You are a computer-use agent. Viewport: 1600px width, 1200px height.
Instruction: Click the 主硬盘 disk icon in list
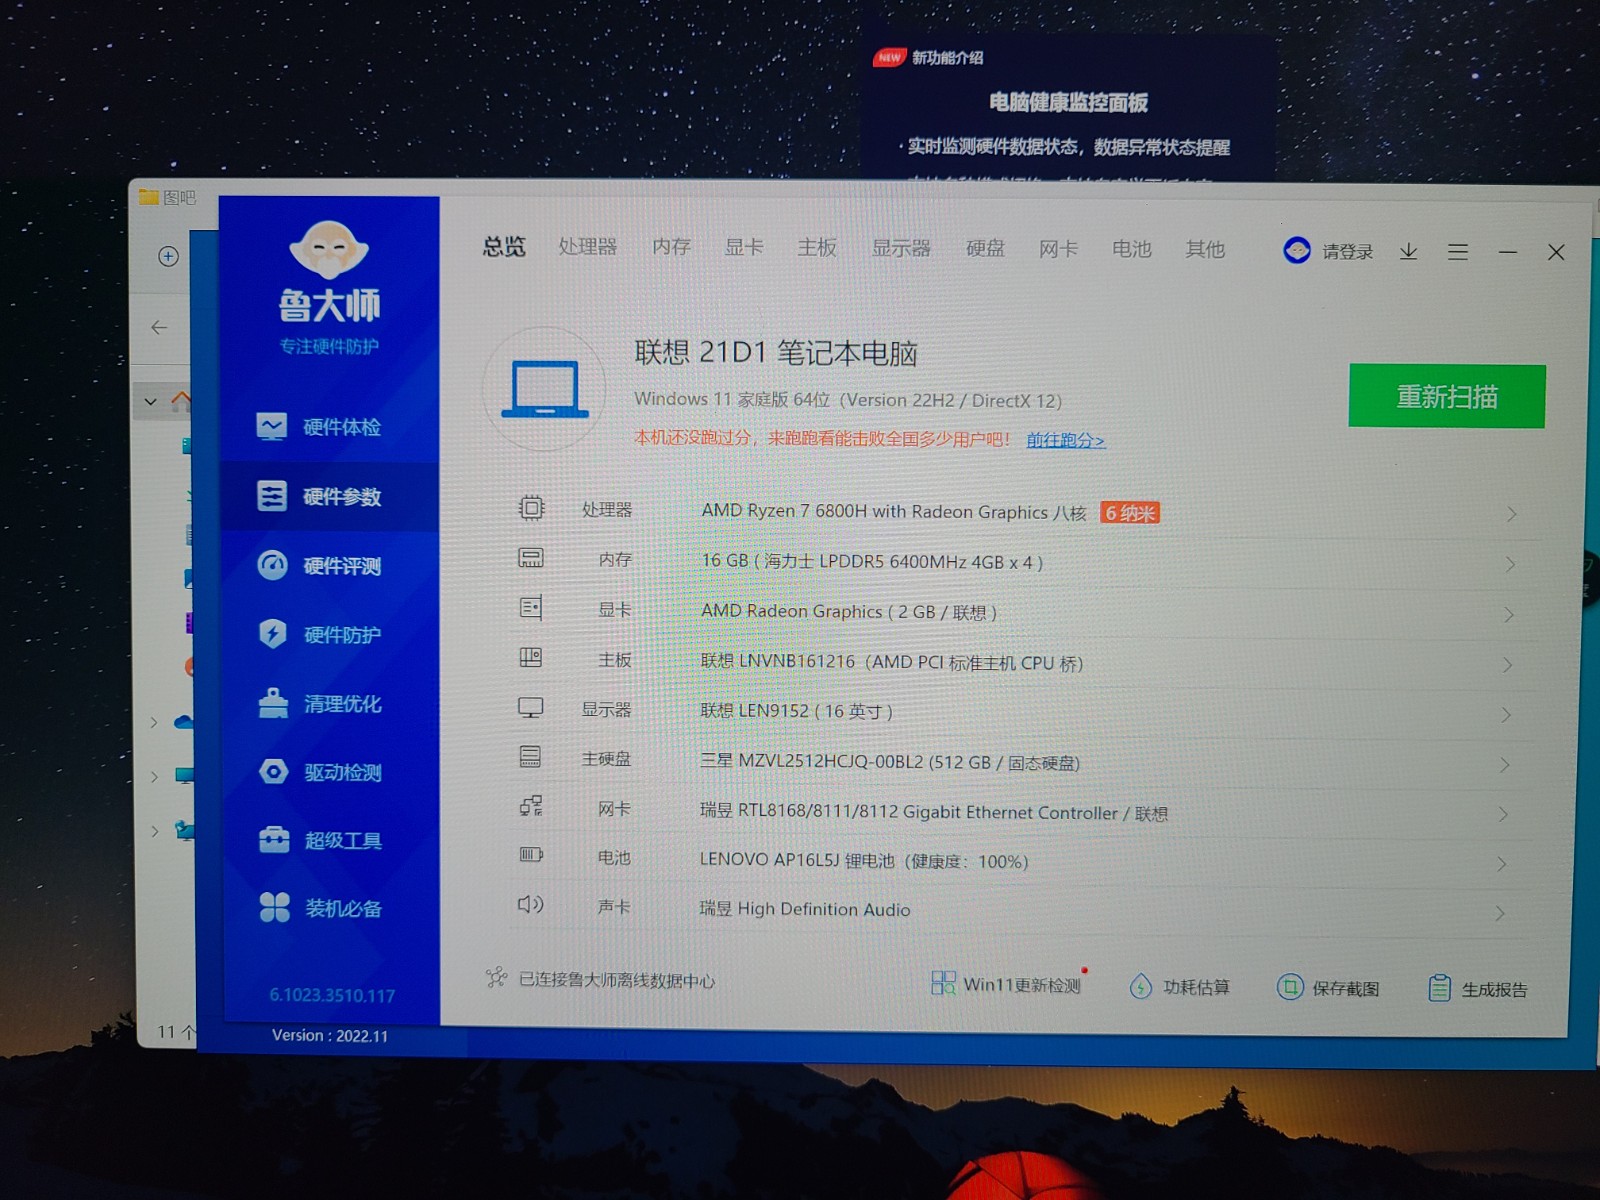(x=530, y=757)
